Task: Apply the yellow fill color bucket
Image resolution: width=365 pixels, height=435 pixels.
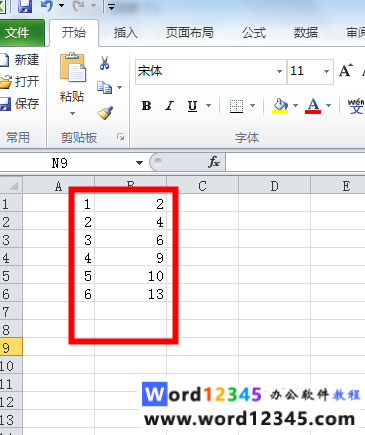Action: (x=280, y=106)
